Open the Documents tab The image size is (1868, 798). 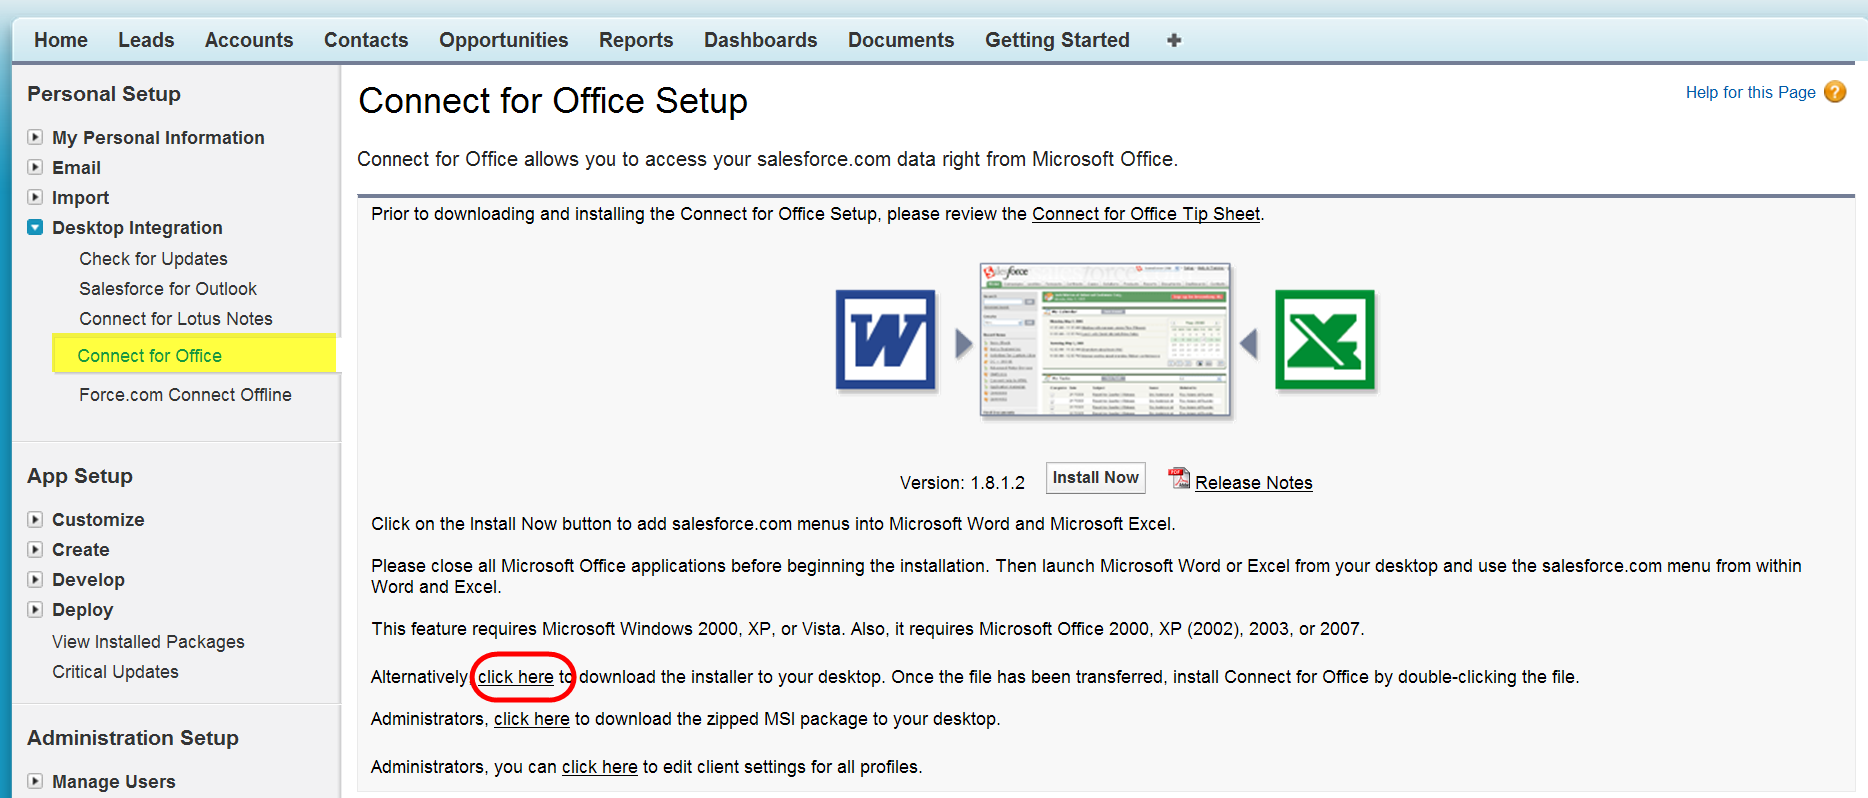click(x=901, y=40)
